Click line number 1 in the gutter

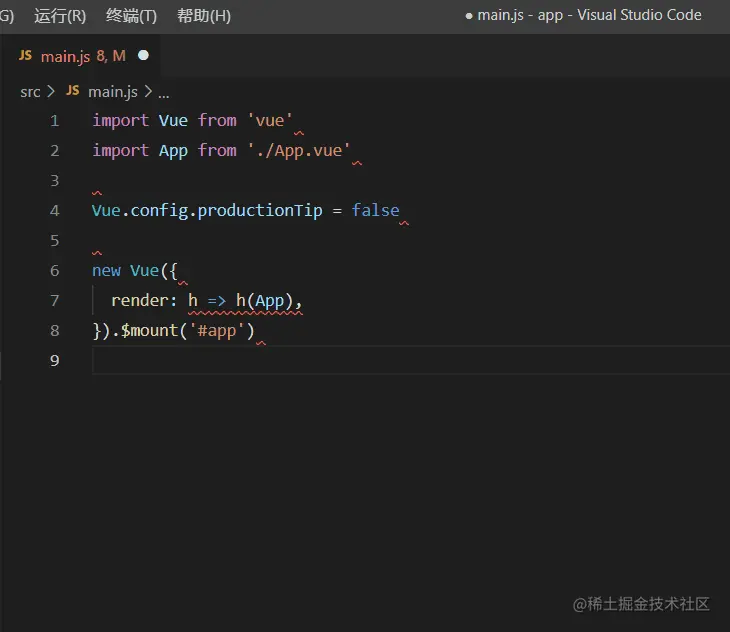[54, 121]
